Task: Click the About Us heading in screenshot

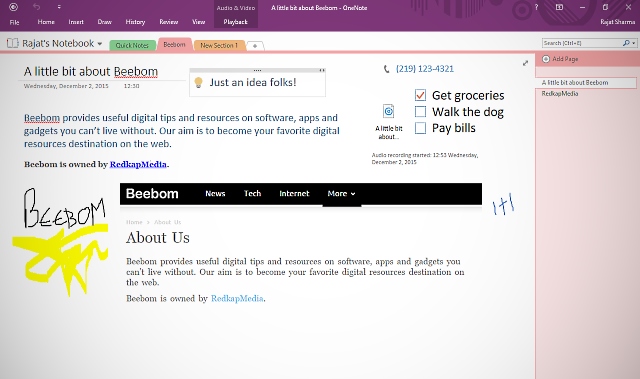Action: coord(158,237)
